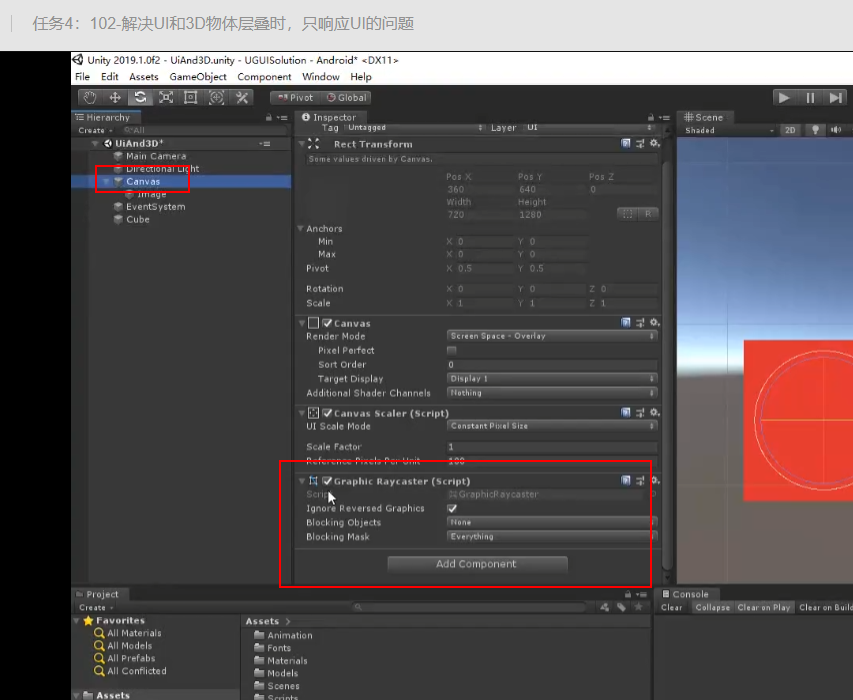Open Rect Transform preset selector
The width and height of the screenshot is (853, 700).
pyautogui.click(x=640, y=144)
